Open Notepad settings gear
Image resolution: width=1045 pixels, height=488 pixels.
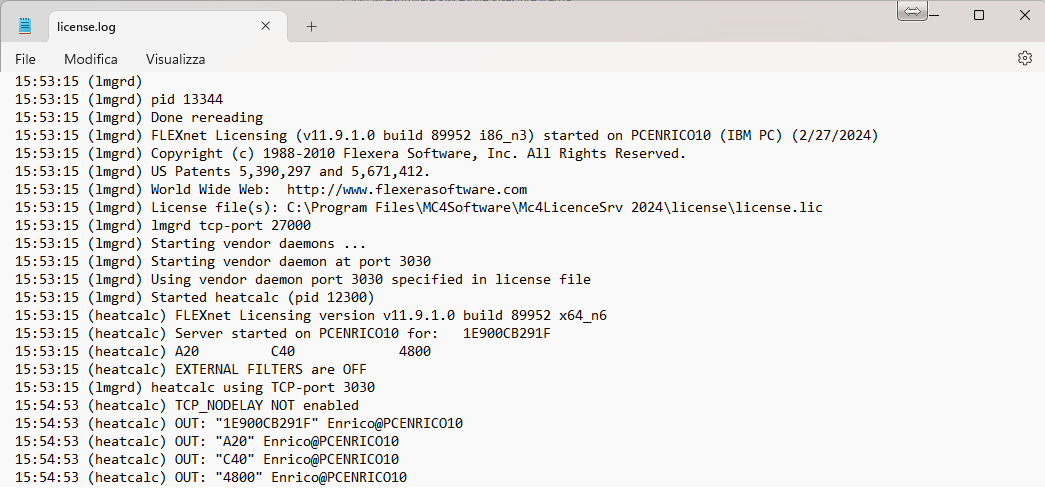click(x=1024, y=59)
